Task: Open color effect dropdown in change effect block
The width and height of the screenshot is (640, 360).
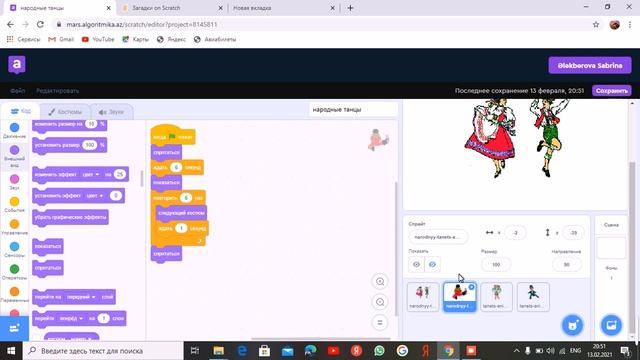Action: (x=91, y=174)
